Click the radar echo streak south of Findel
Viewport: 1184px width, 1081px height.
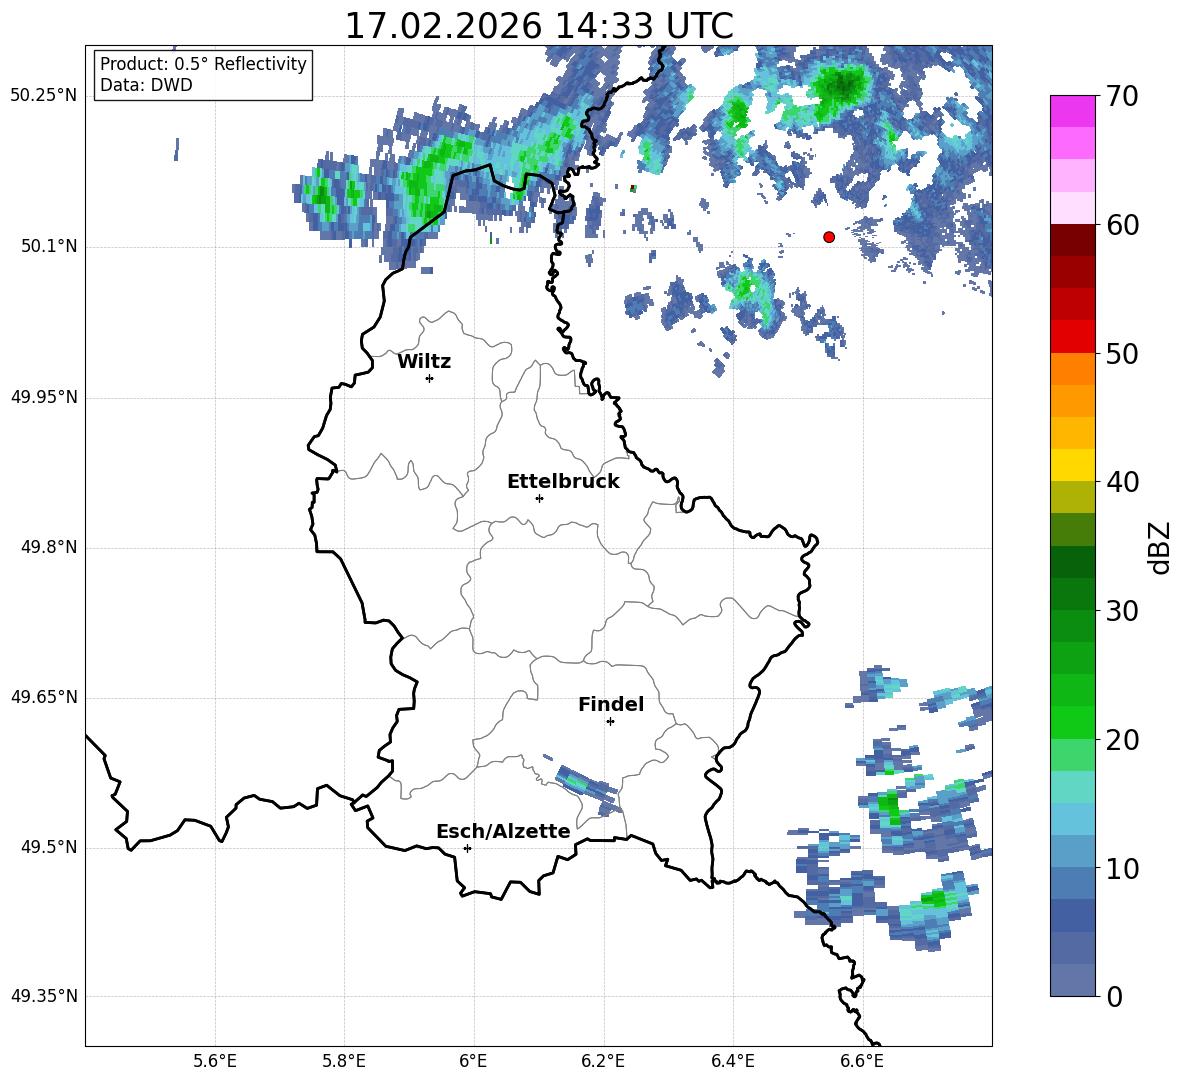(587, 785)
